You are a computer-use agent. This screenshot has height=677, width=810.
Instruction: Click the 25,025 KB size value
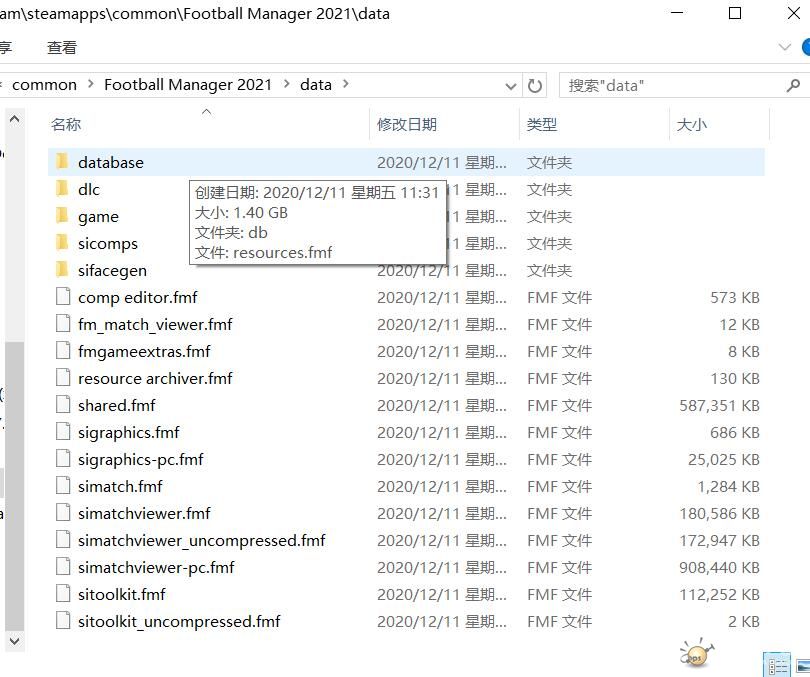click(723, 459)
